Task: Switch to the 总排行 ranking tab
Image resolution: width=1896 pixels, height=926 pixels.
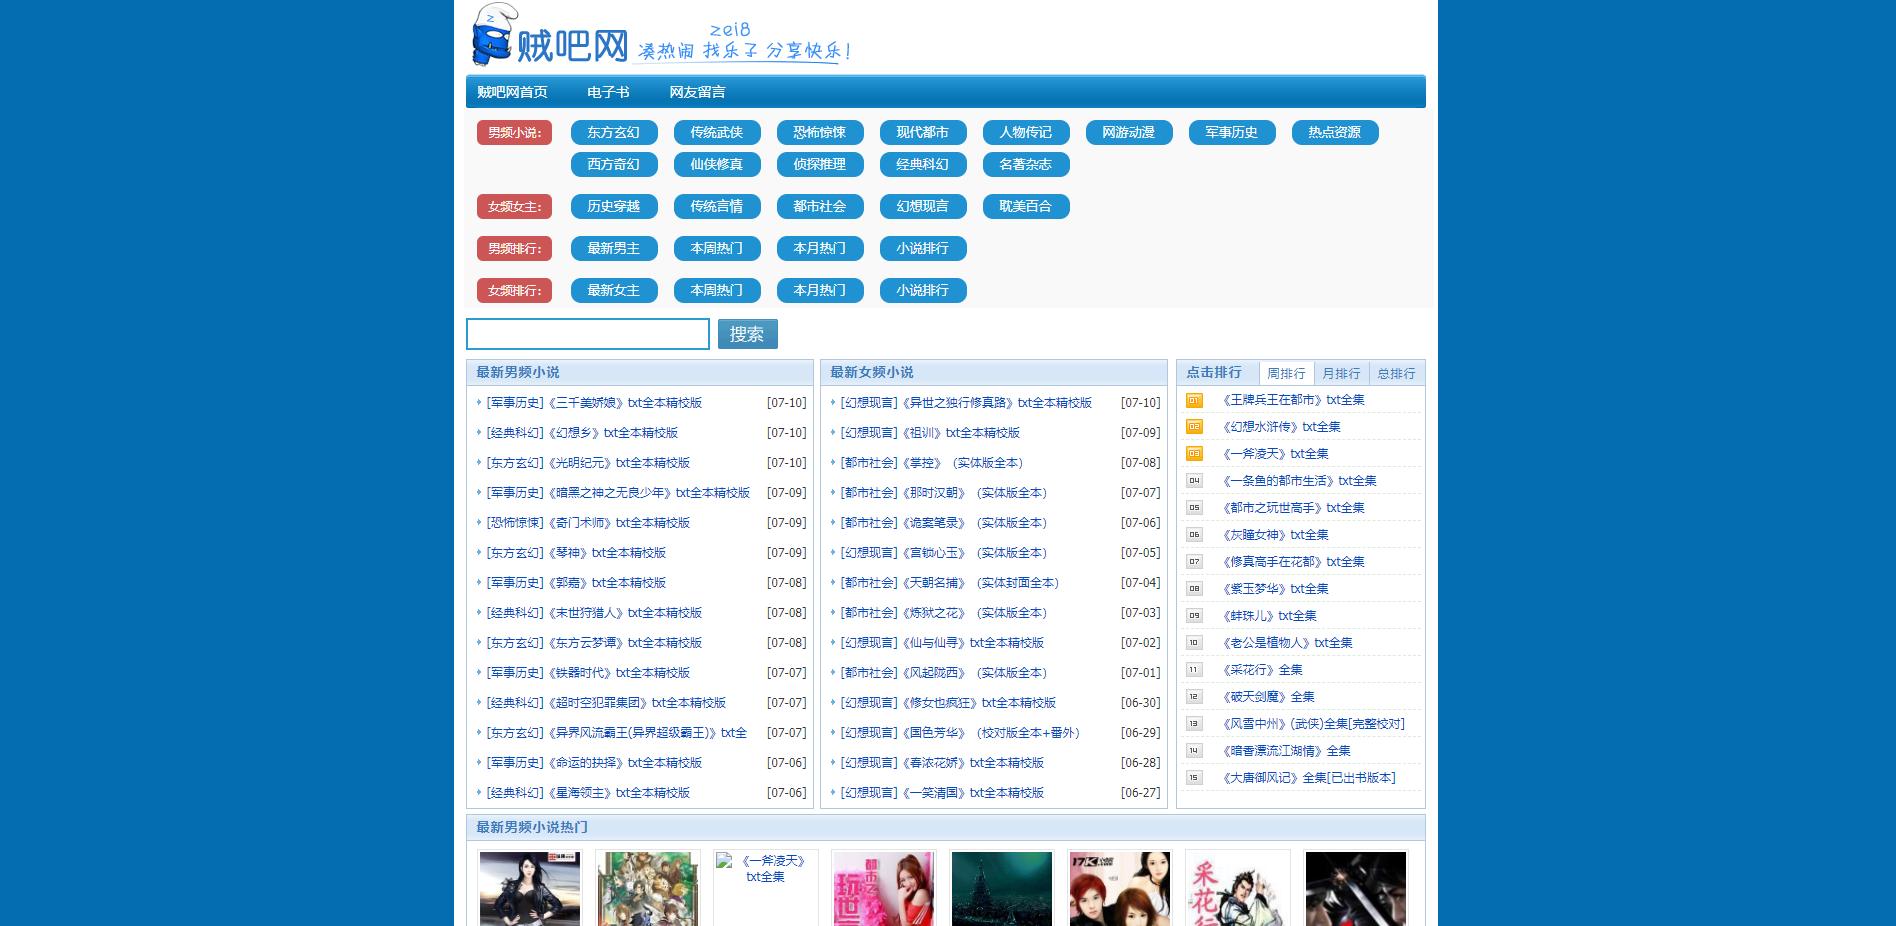Action: (x=1395, y=372)
